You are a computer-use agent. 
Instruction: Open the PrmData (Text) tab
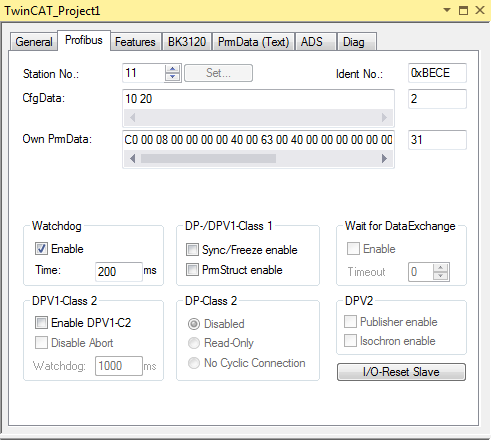253,42
